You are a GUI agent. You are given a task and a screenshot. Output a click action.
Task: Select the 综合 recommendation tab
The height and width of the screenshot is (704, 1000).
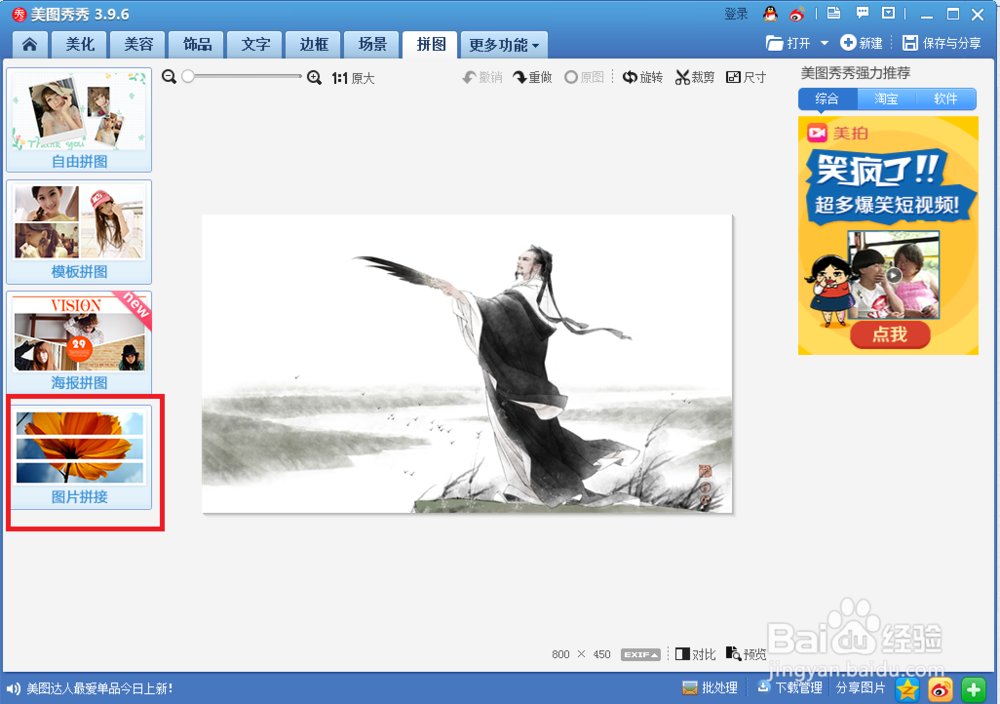pos(827,99)
